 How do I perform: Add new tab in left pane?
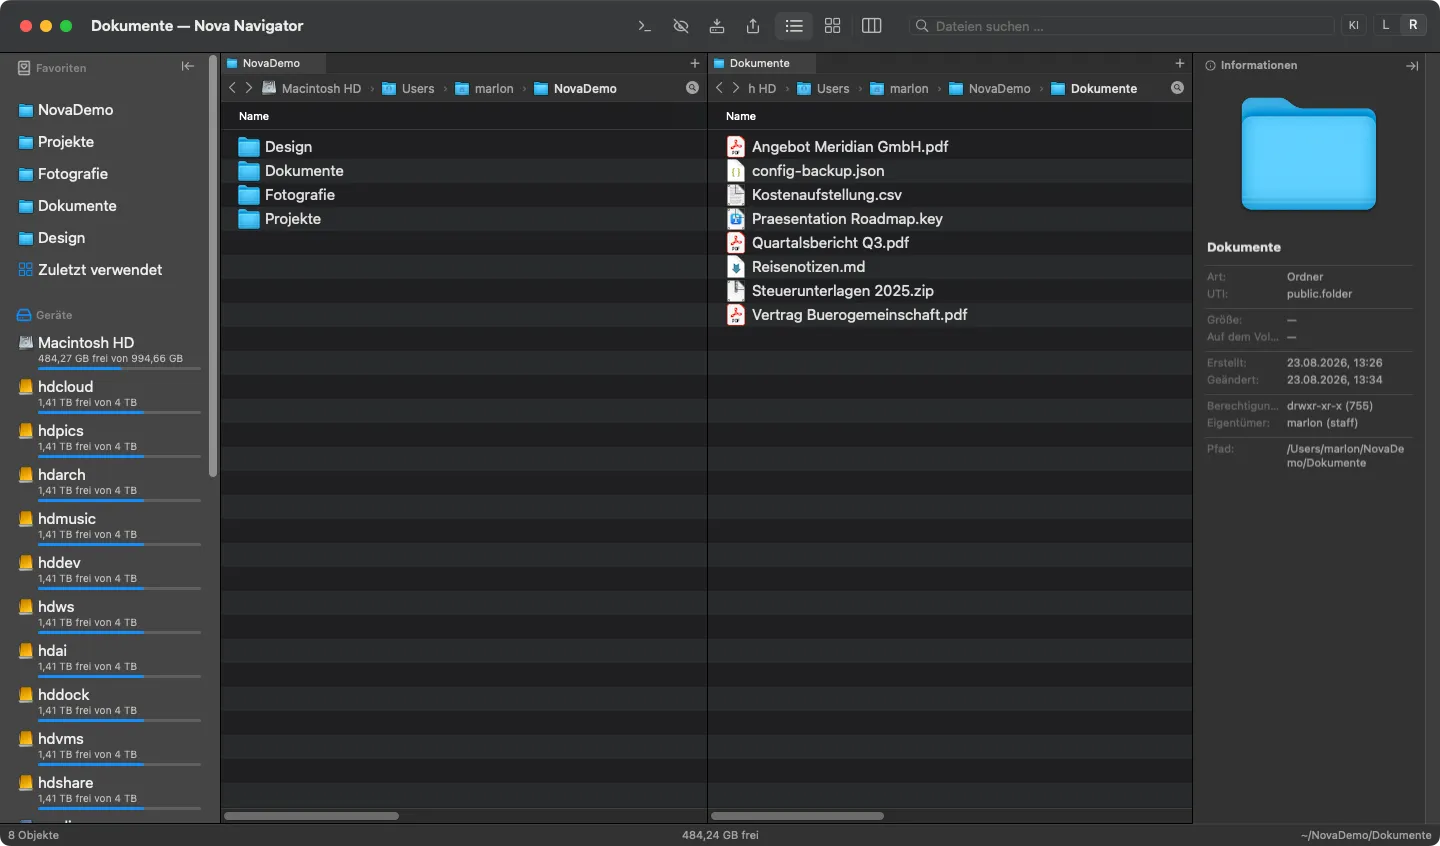(x=695, y=63)
